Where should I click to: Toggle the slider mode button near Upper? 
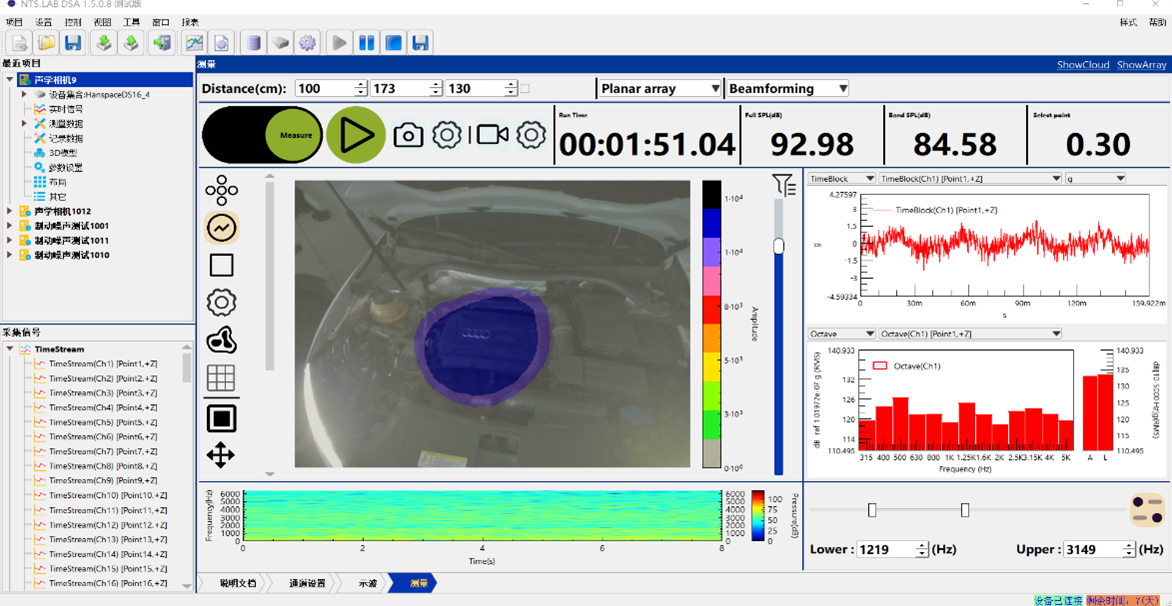pyautogui.click(x=1147, y=510)
